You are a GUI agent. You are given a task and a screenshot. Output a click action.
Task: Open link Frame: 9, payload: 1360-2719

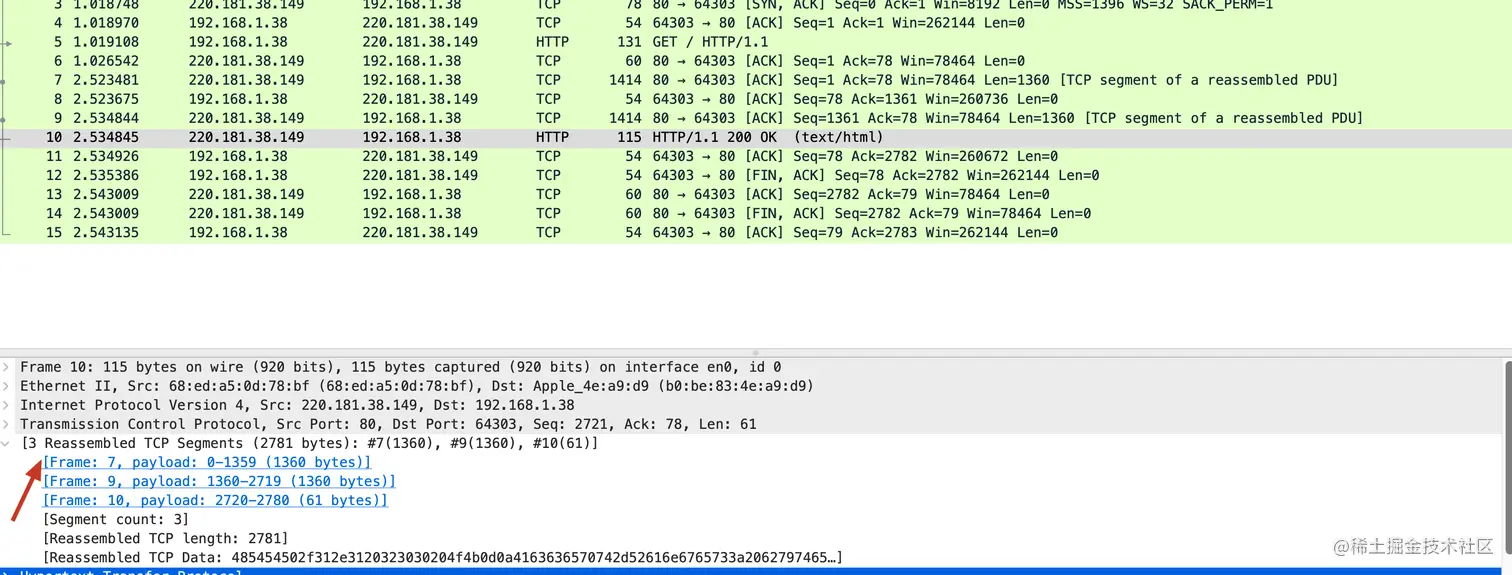pyautogui.click(x=219, y=481)
